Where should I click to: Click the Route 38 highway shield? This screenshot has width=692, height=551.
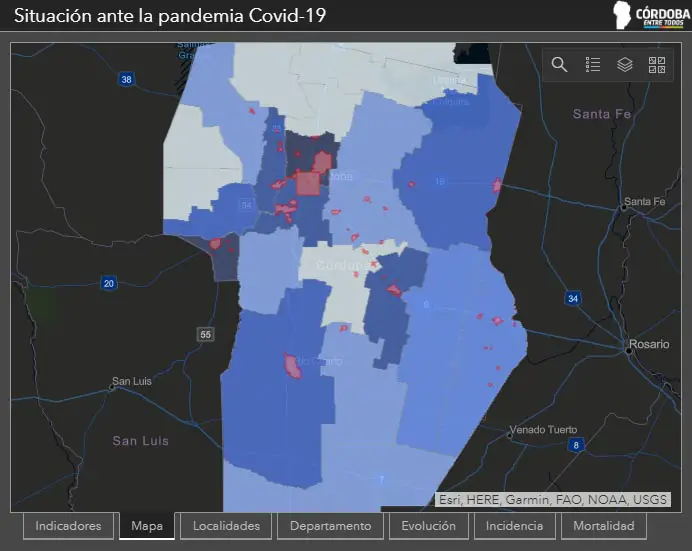pos(126,79)
